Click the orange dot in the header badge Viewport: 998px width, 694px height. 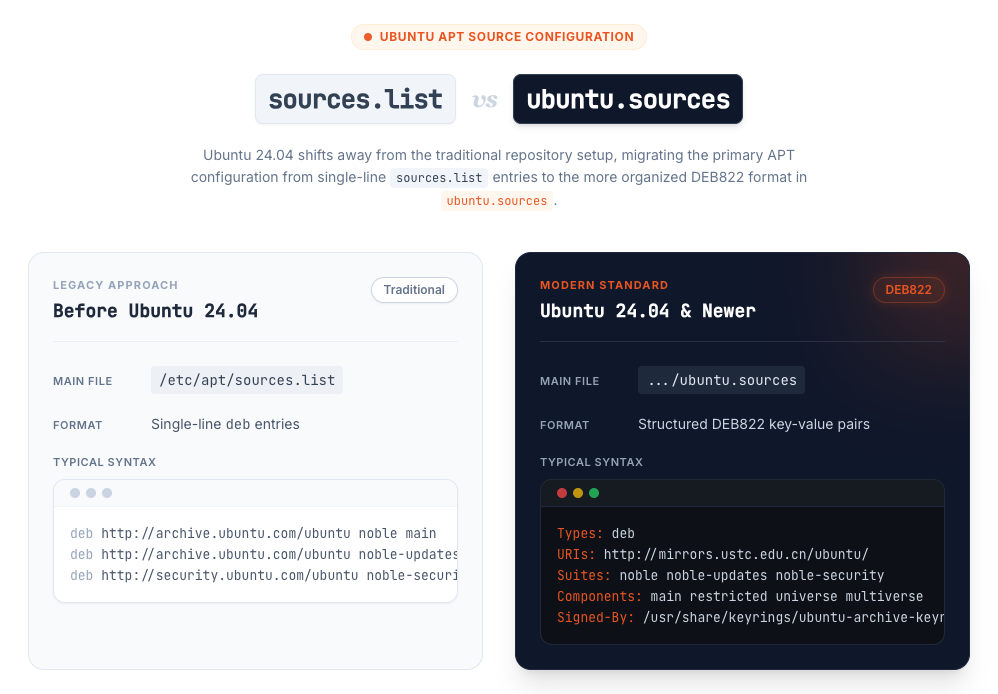pyautogui.click(x=368, y=37)
